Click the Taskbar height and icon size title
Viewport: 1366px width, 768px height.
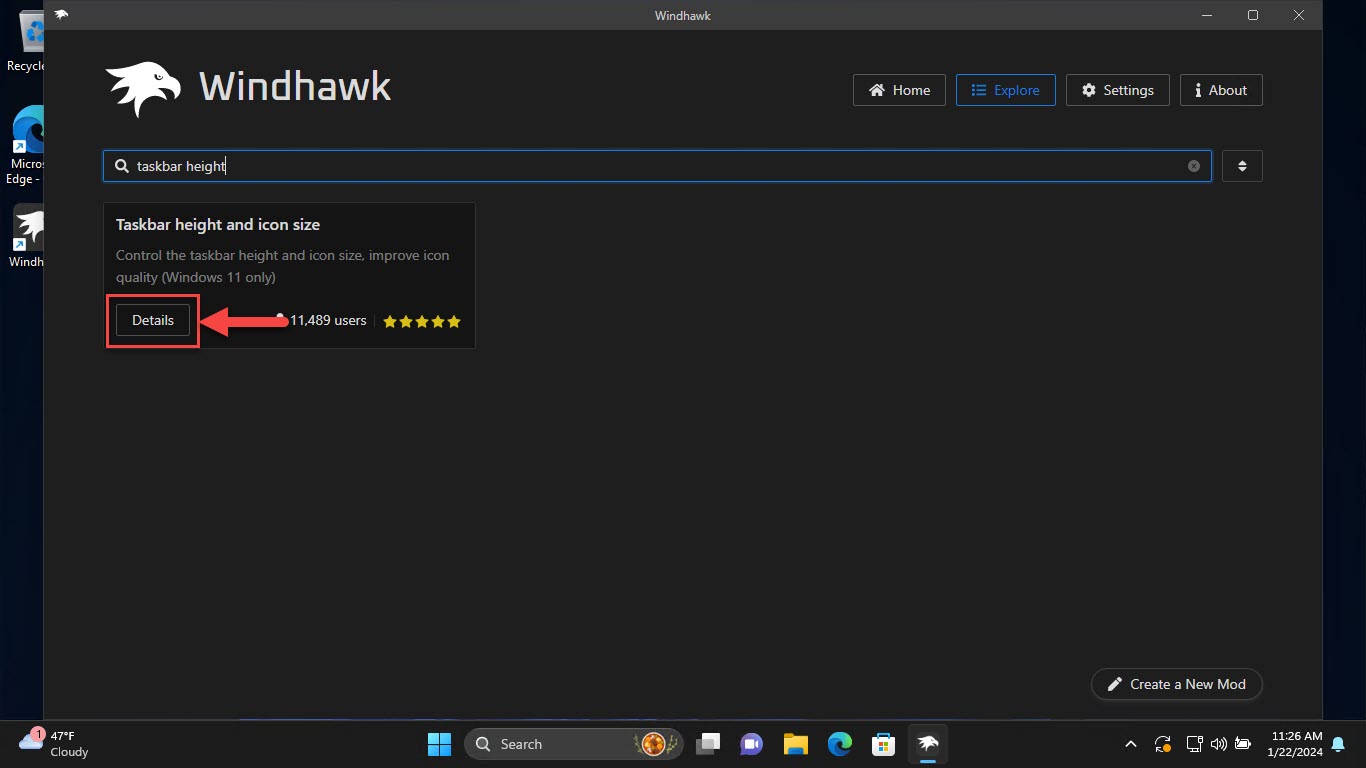218,224
